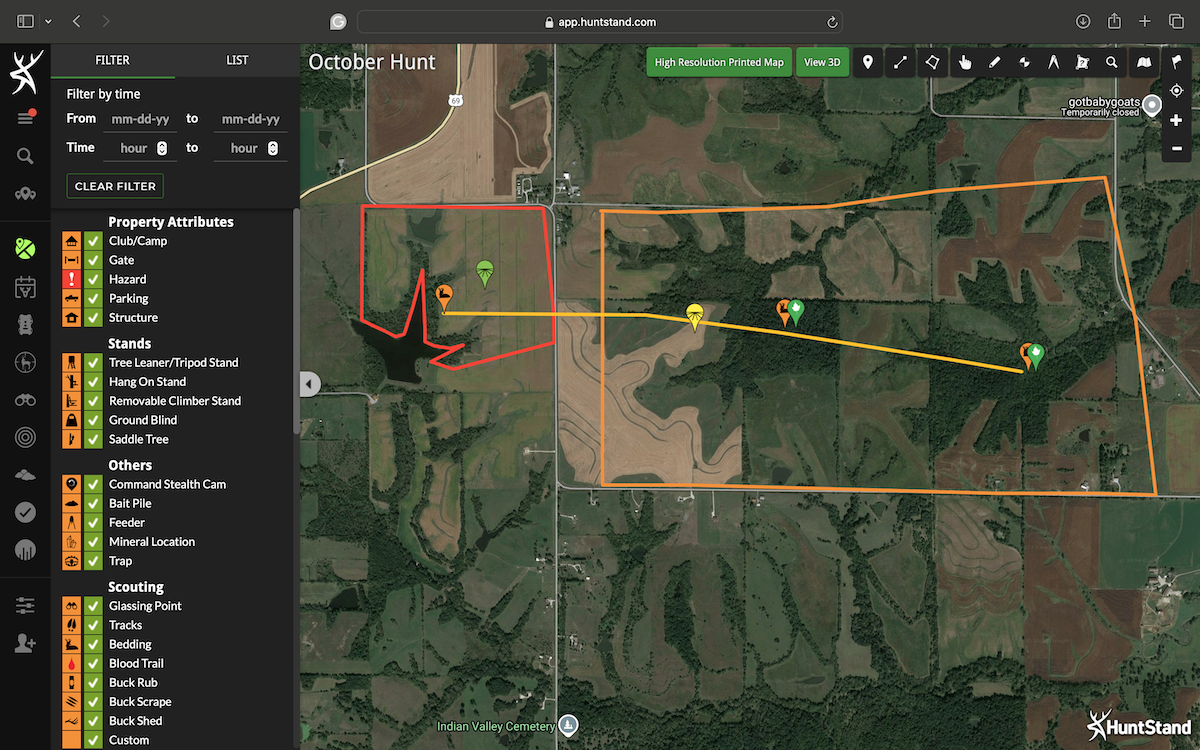Collapse the side panel with arrow handle
1200x750 pixels.
(x=309, y=384)
